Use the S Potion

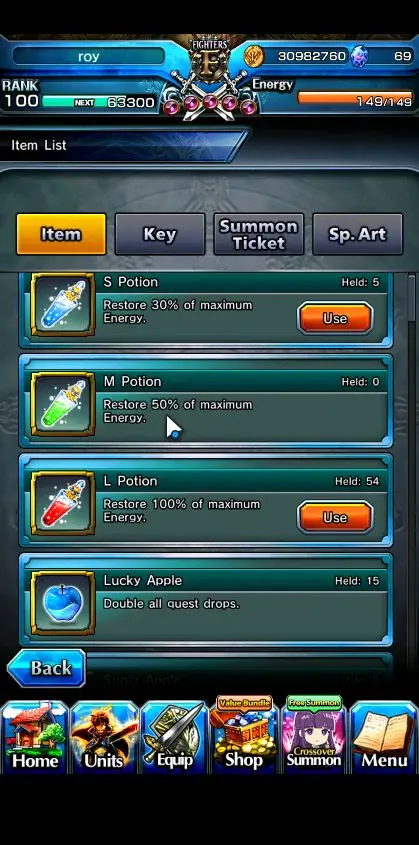335,318
